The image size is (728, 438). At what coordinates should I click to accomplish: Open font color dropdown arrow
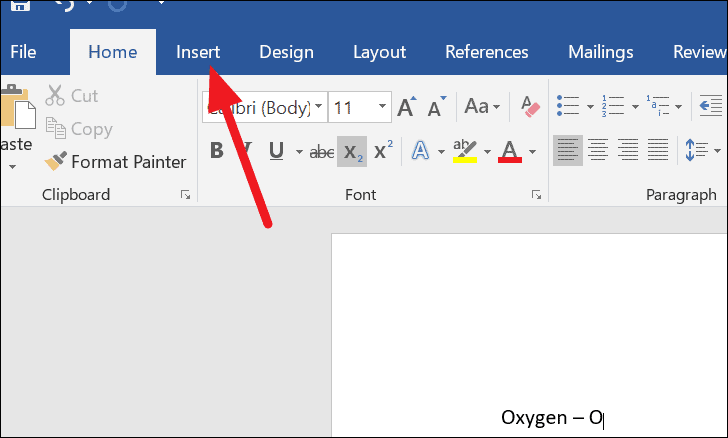(x=532, y=152)
